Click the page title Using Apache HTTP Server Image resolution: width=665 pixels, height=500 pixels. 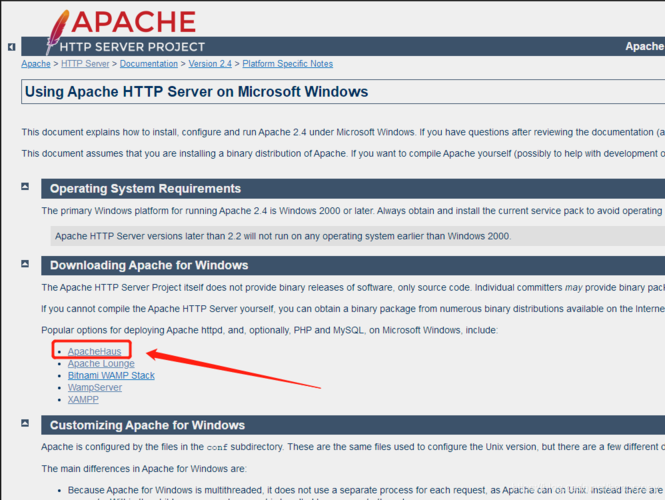(x=196, y=92)
